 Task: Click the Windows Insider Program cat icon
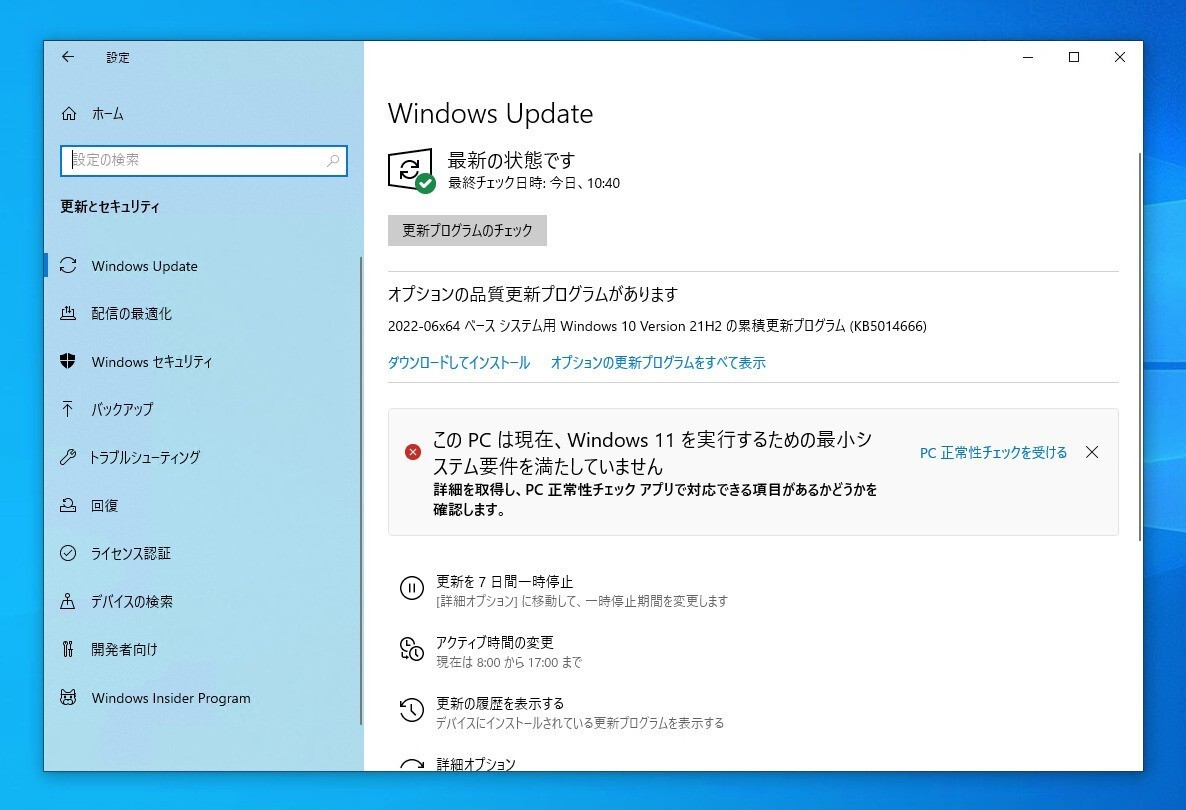tap(68, 697)
